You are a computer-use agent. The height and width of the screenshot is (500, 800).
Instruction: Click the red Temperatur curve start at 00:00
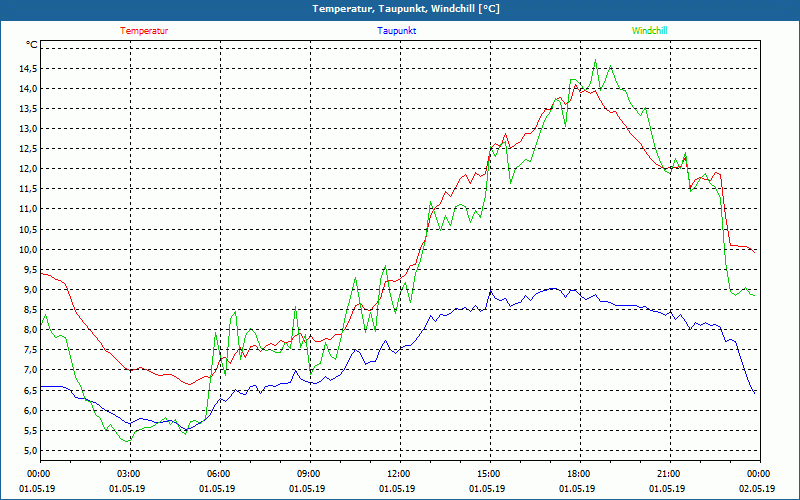pos(41,274)
